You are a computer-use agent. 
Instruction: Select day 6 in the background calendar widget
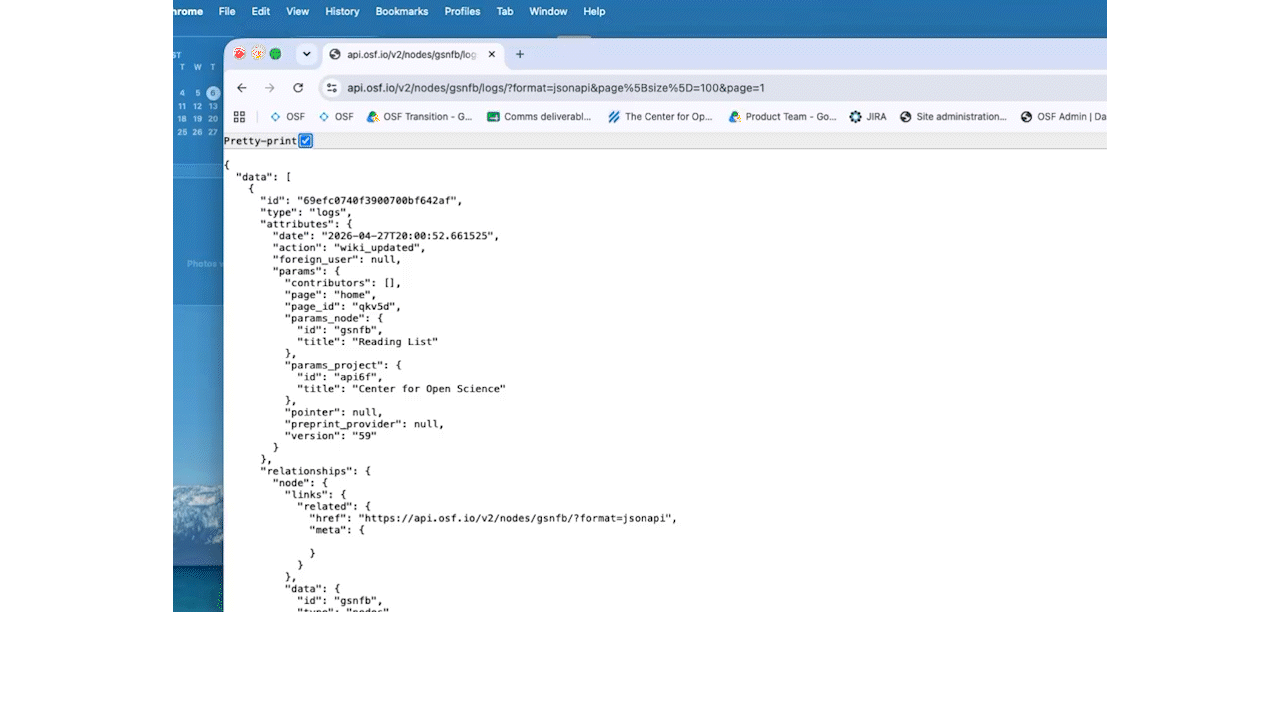[213, 93]
